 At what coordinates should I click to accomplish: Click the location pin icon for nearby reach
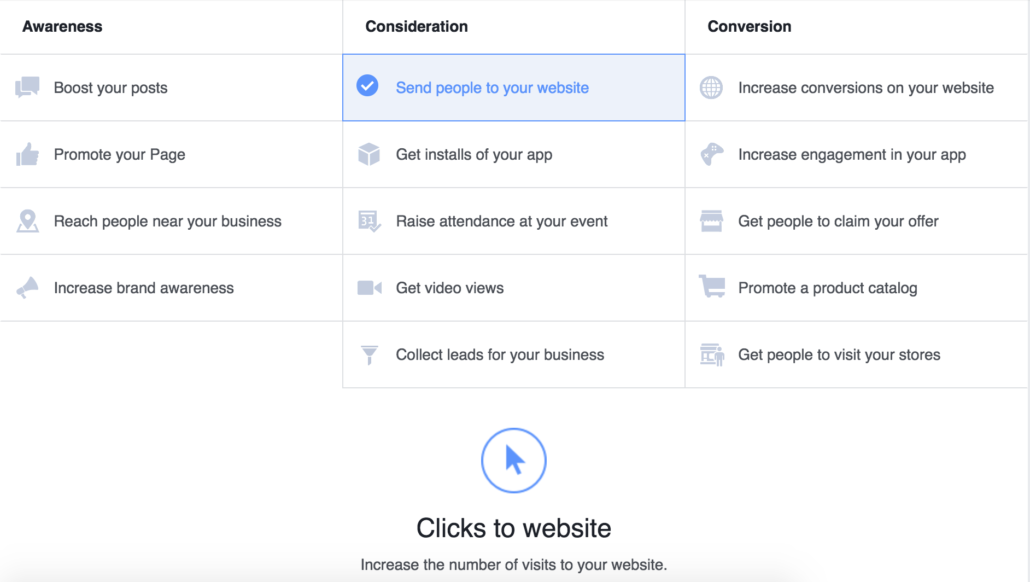(x=28, y=221)
